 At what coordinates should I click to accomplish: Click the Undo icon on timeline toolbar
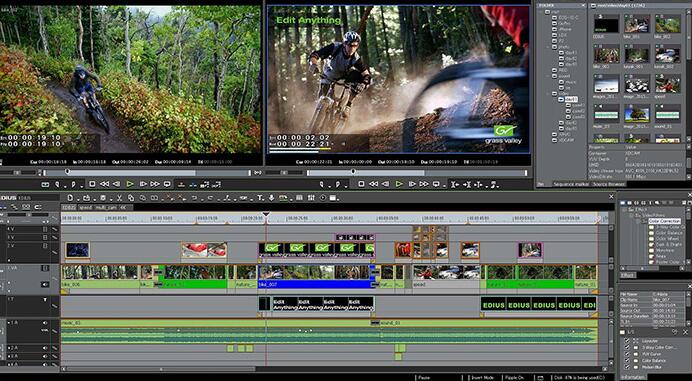point(194,198)
